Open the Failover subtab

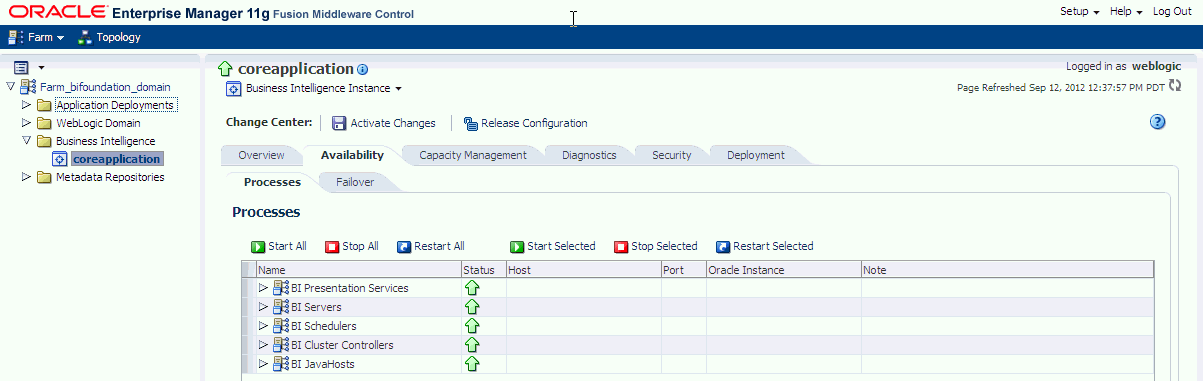pos(356,182)
